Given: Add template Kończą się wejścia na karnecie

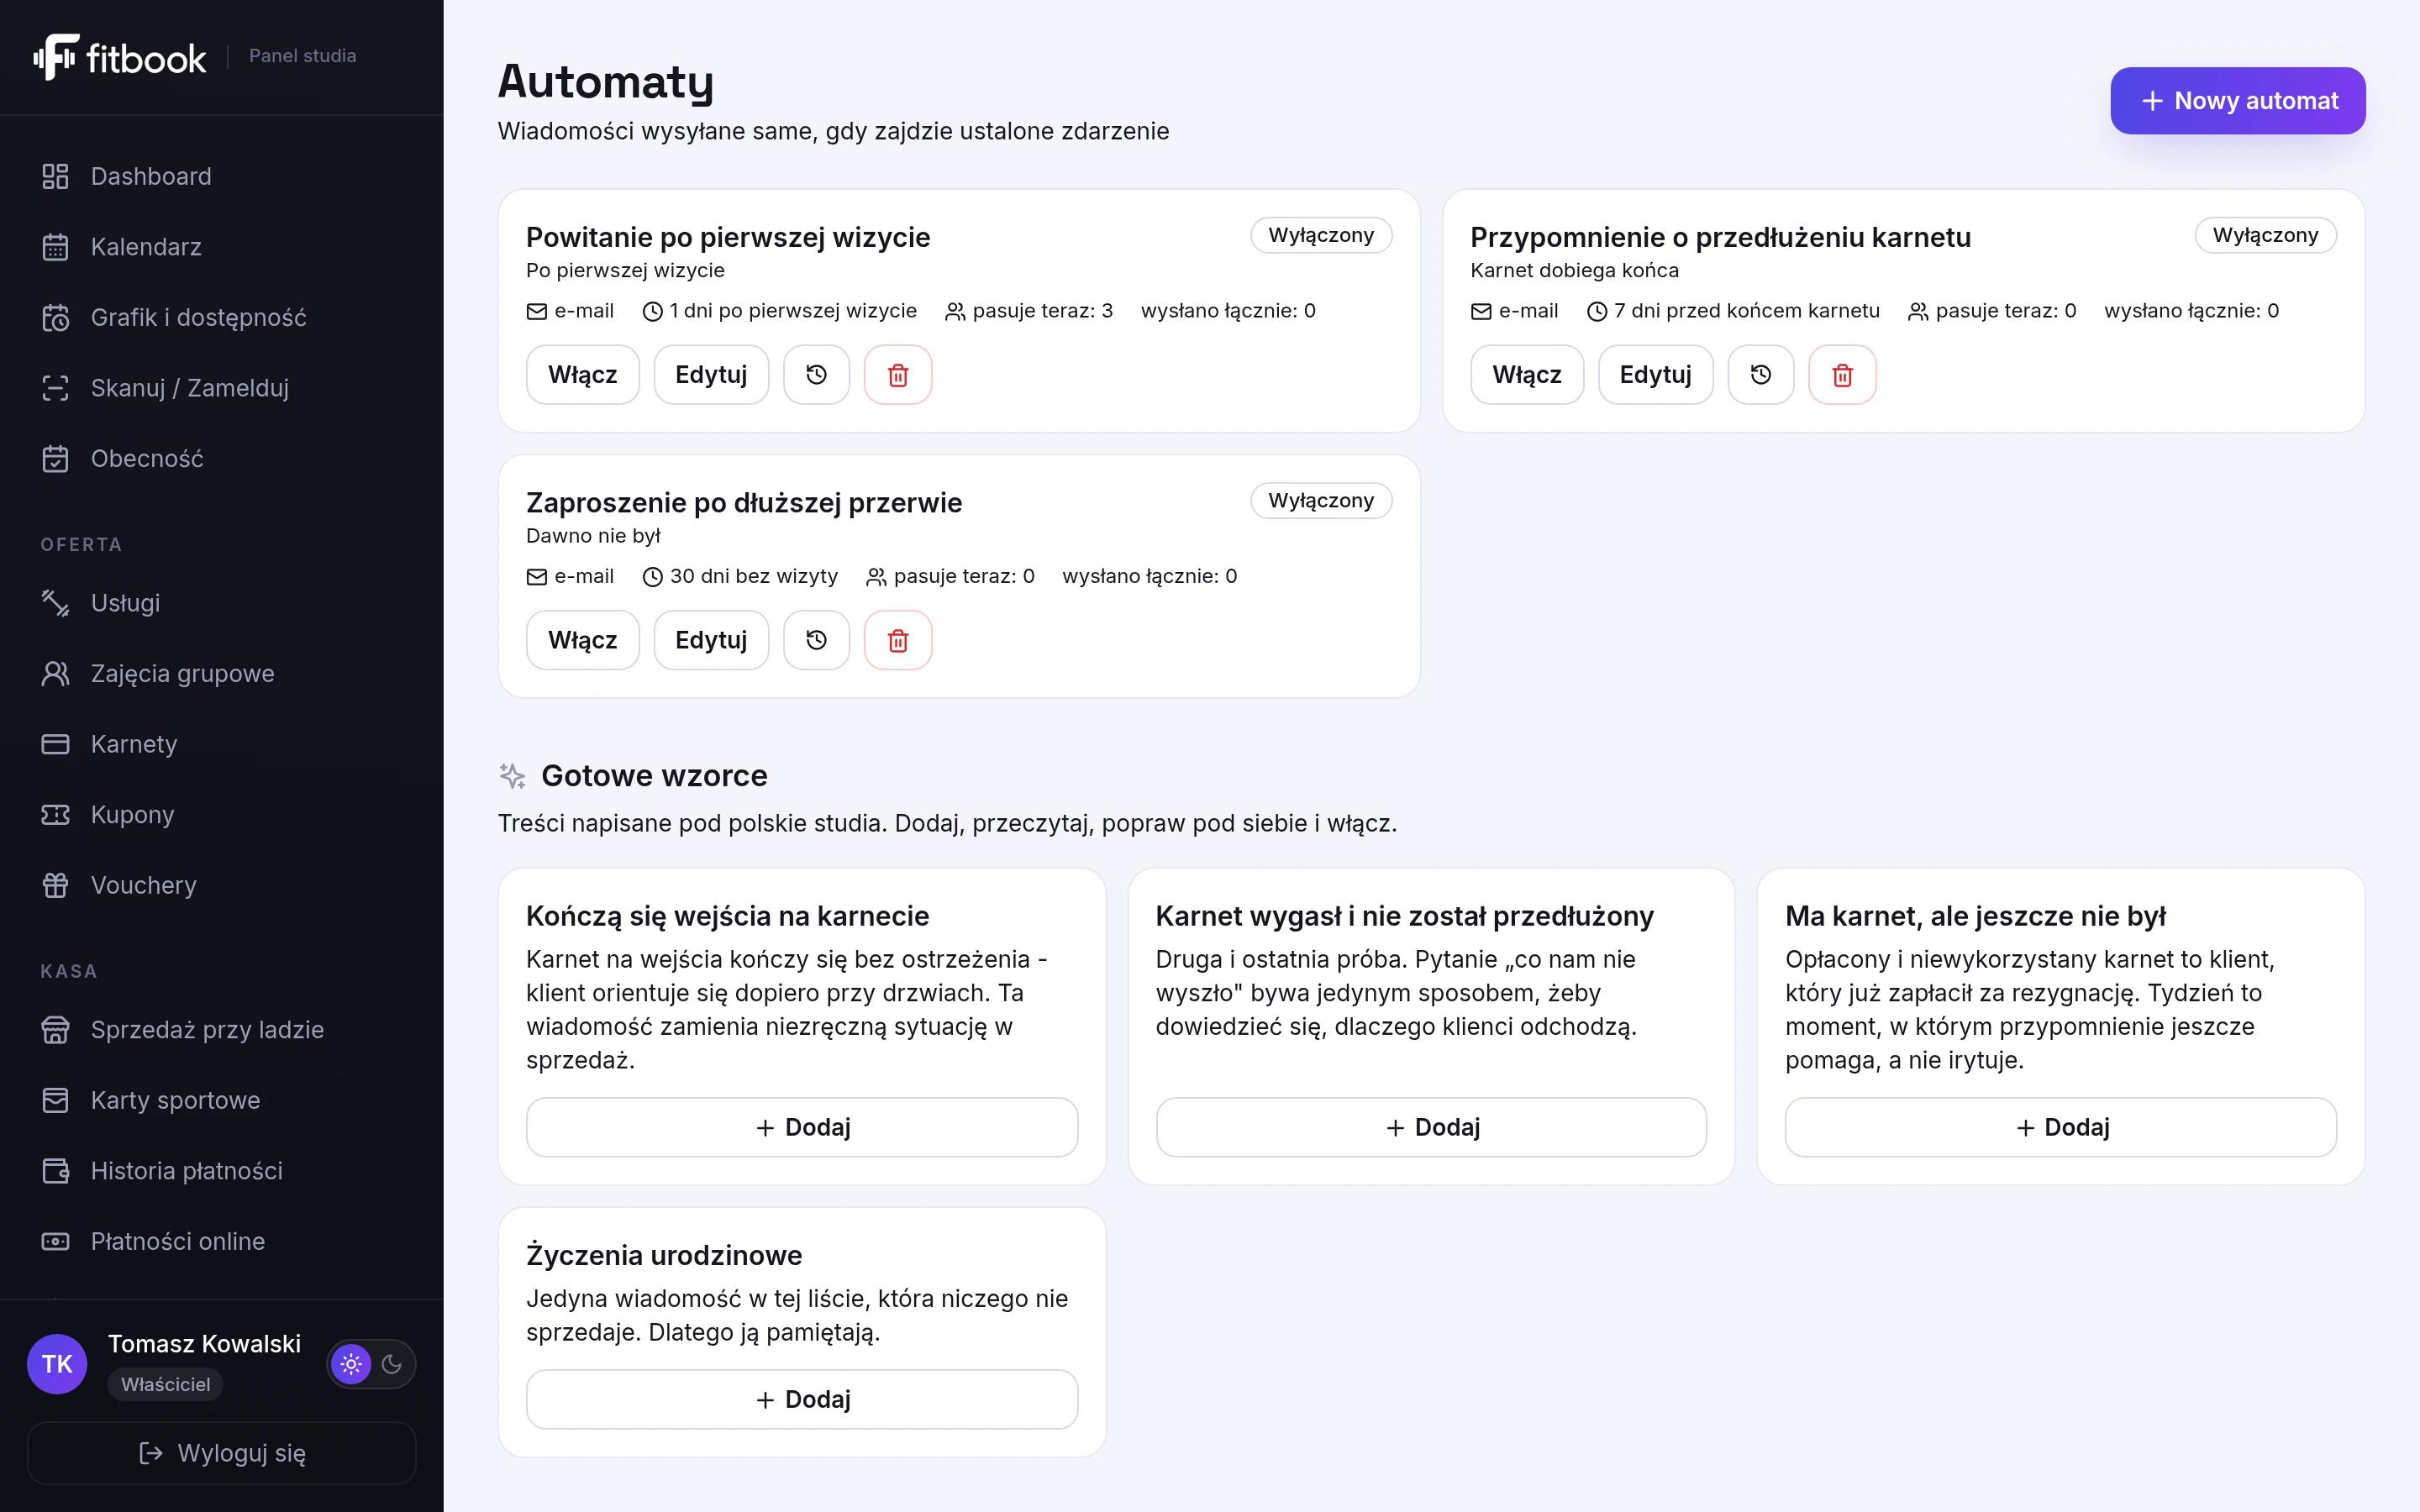Looking at the screenshot, I should (802, 1127).
